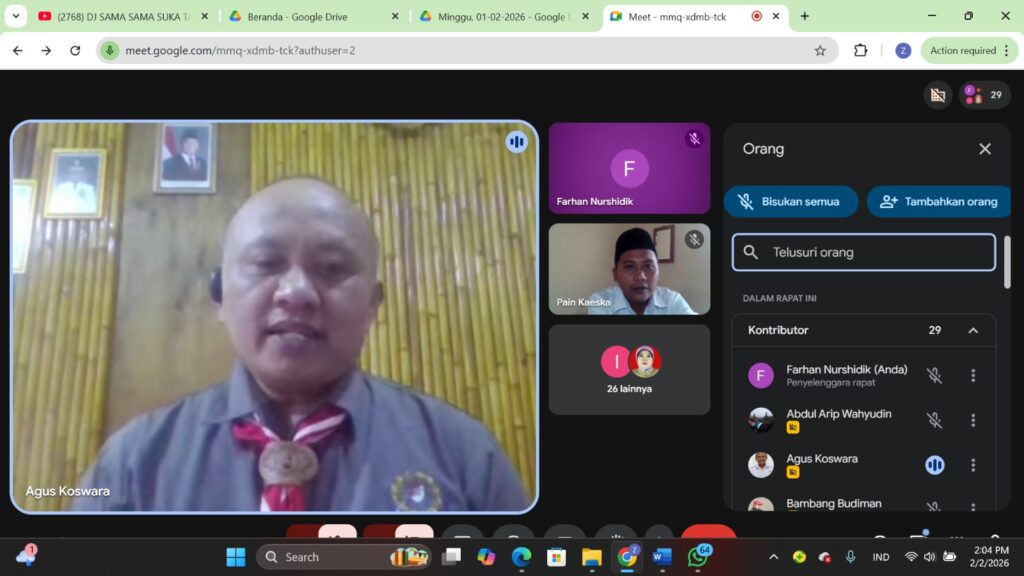1024x576 pixels.
Task: Collapse the Kontributor section
Action: click(973, 330)
